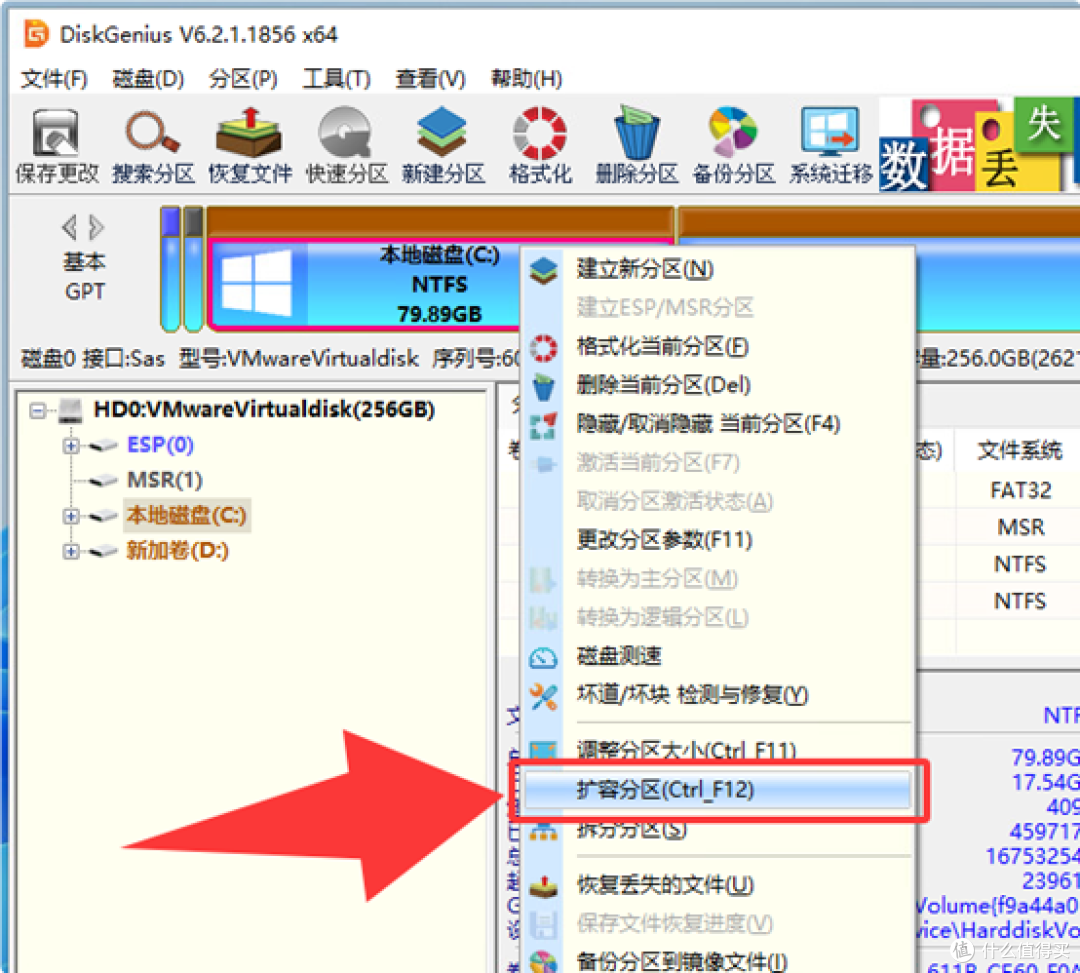The image size is (1080, 973).
Task: Click the DiskGenius app logo in the title bar
Action: 36,33
